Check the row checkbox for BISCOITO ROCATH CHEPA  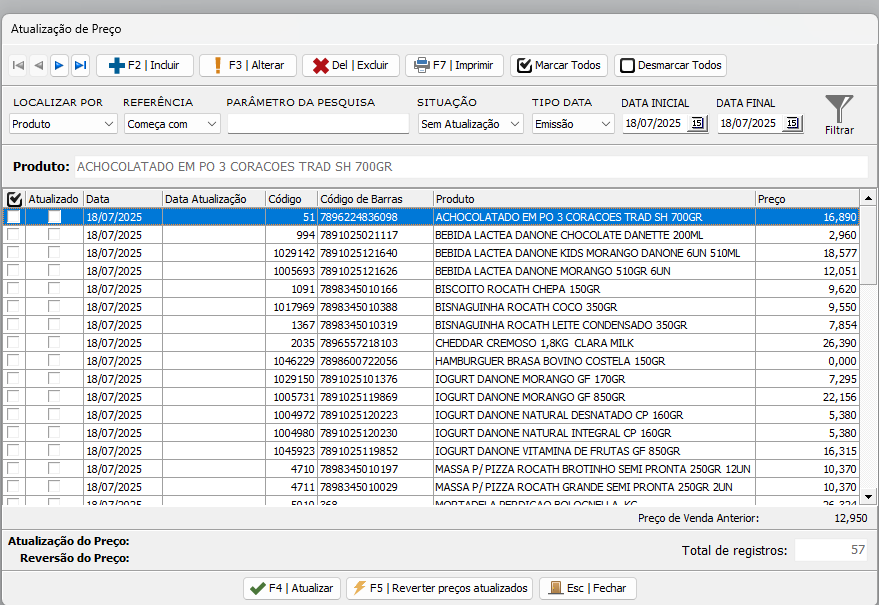click(x=14, y=289)
